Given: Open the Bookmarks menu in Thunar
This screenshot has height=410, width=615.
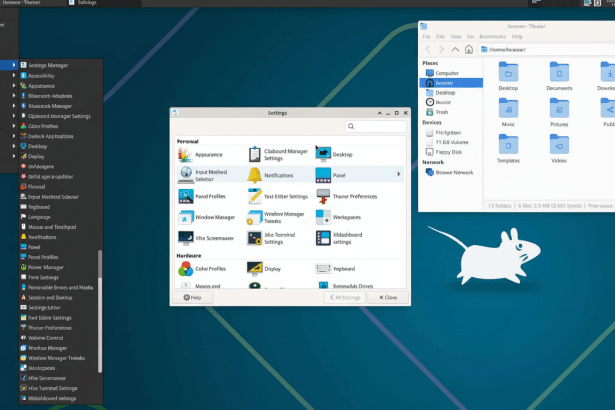Looking at the screenshot, I should pyautogui.click(x=493, y=36).
